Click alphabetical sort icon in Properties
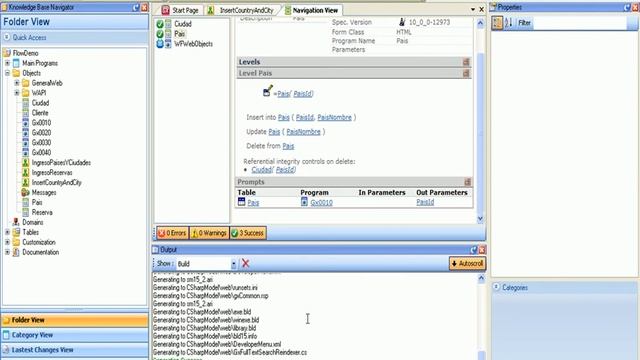Screen dimensions: 640x360 (x=508, y=23)
